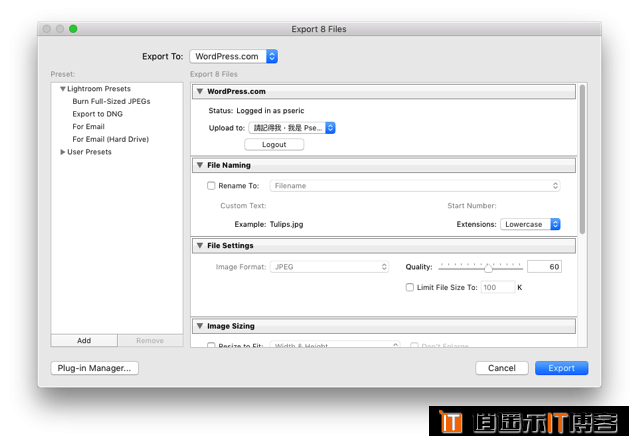Open the Filename template dropdown
The width and height of the screenshot is (639, 441).
coord(415,186)
